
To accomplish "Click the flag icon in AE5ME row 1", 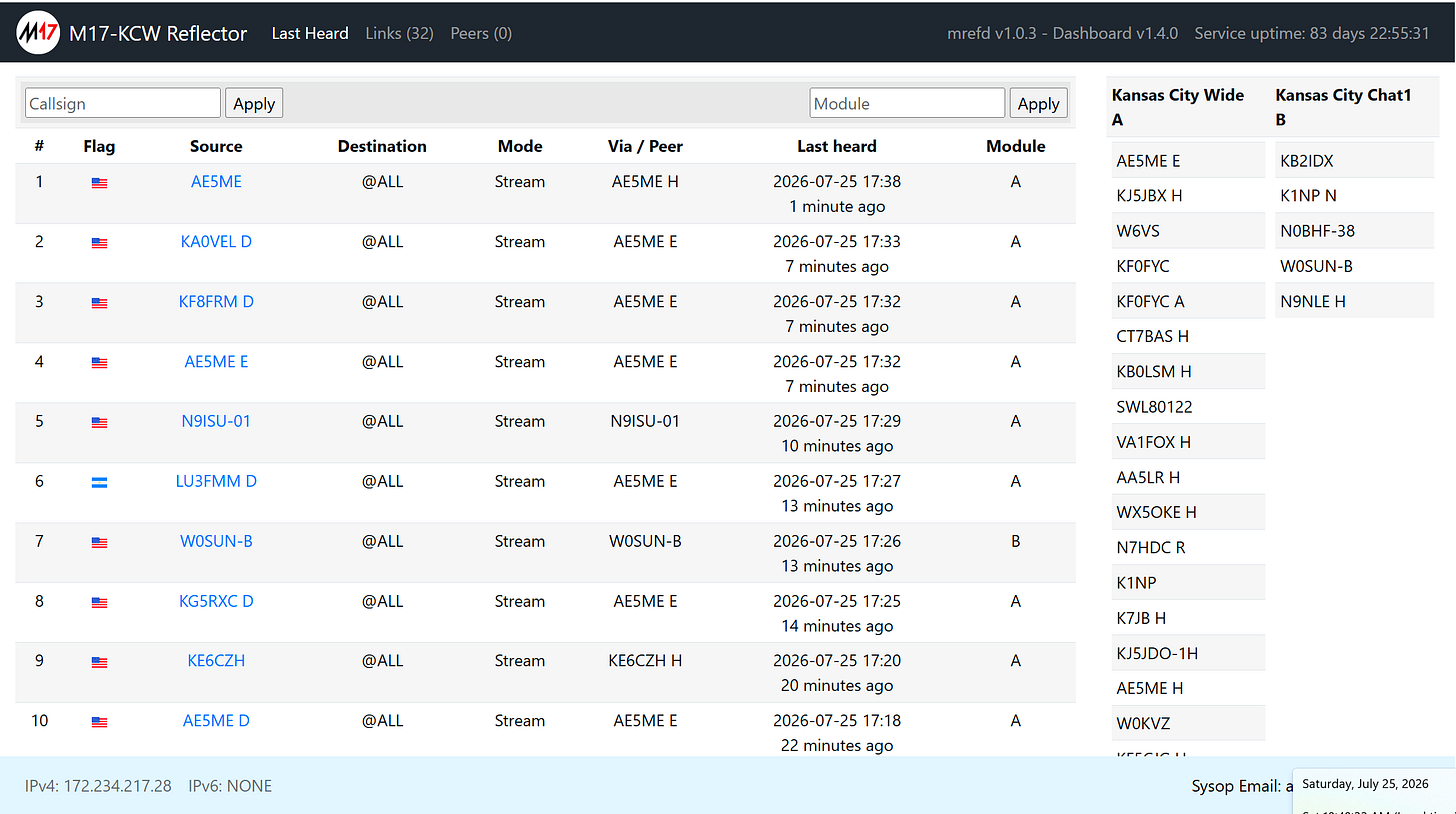I will [99, 183].
